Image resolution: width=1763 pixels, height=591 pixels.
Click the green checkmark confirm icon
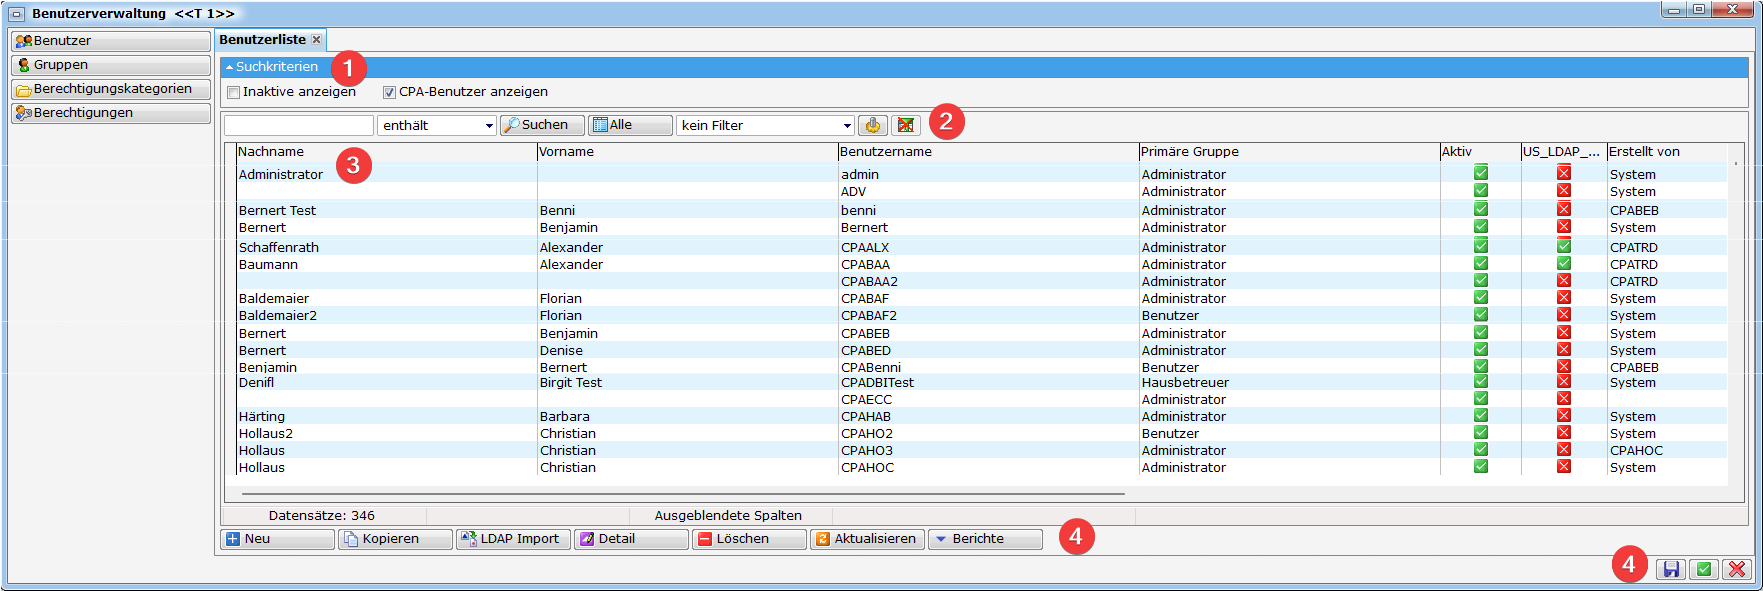point(1704,569)
